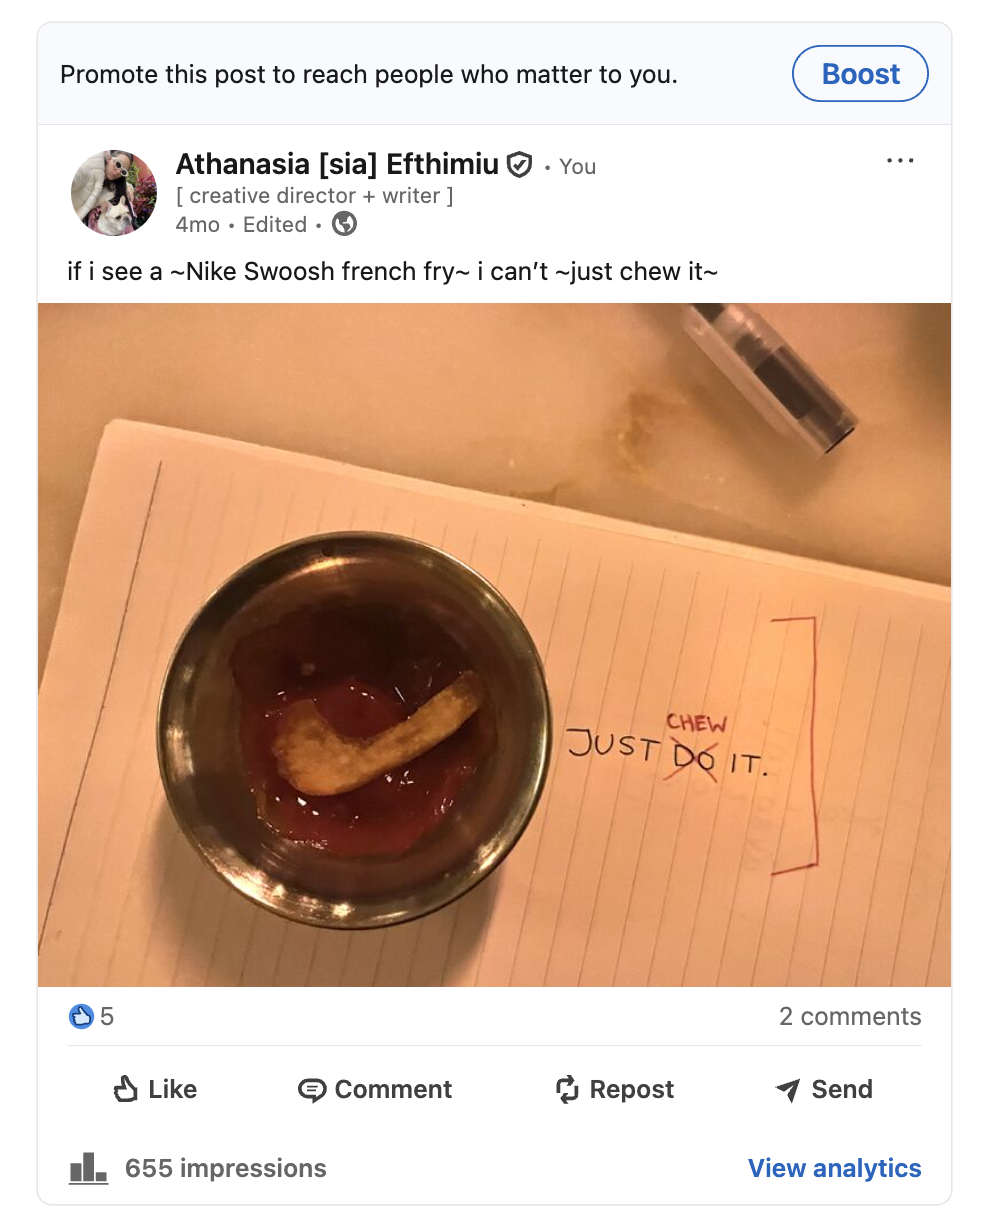Click the Send paper plane icon

[788, 1090]
